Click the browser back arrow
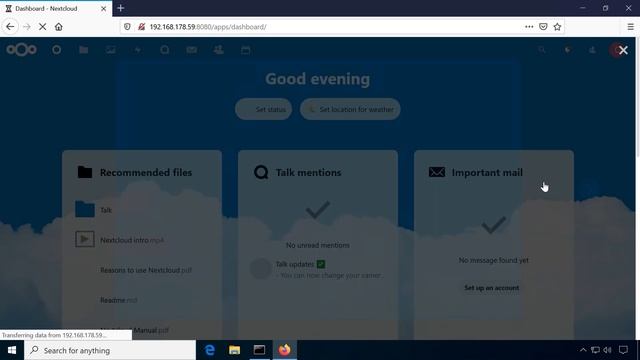The height and width of the screenshot is (360, 640). click(10, 27)
